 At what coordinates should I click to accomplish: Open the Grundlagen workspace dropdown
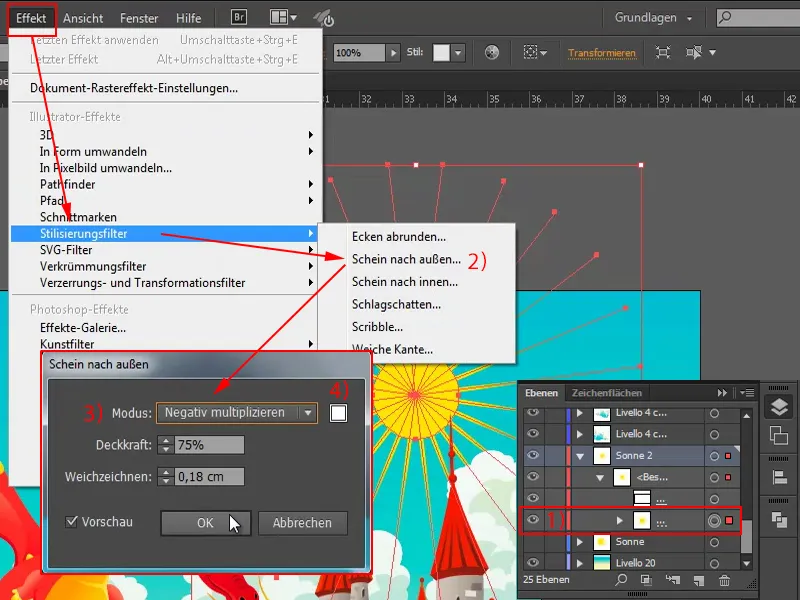(654, 18)
